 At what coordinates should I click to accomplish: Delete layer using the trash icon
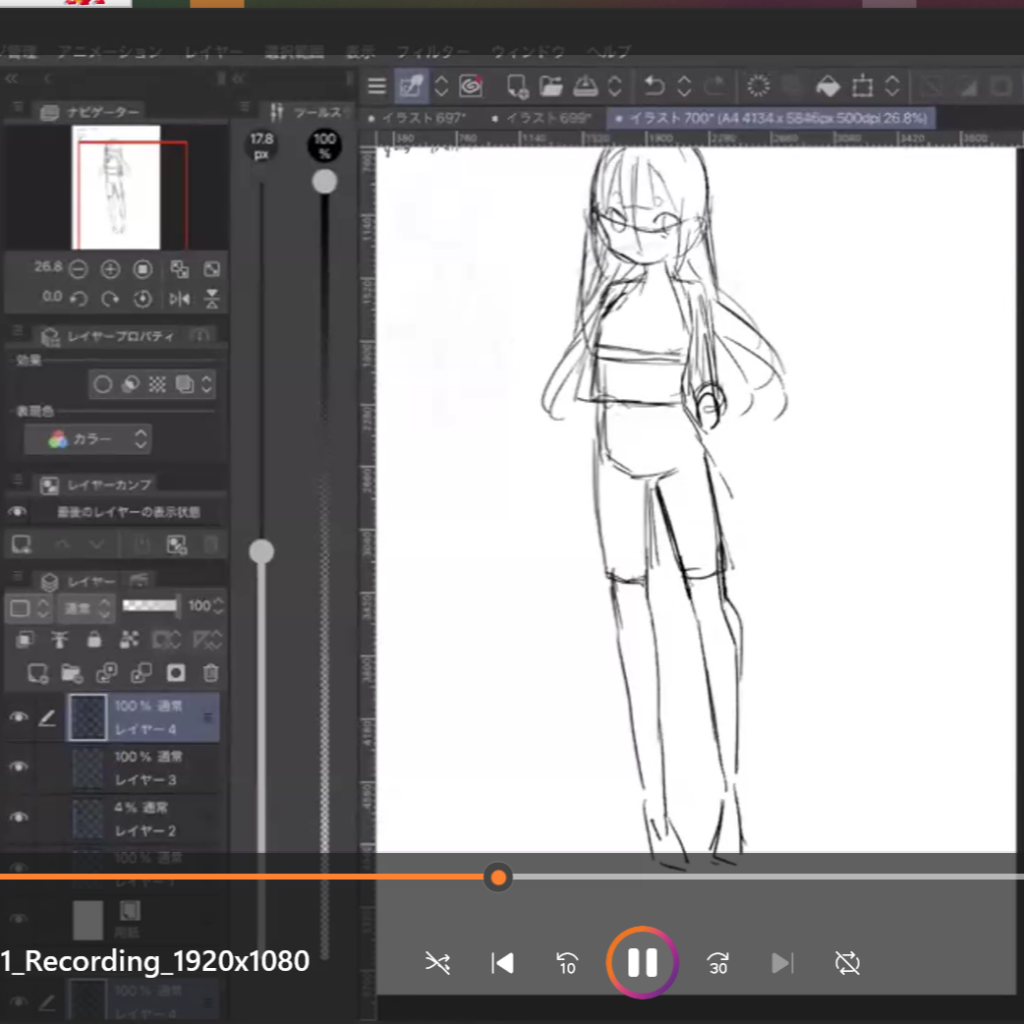(x=211, y=672)
